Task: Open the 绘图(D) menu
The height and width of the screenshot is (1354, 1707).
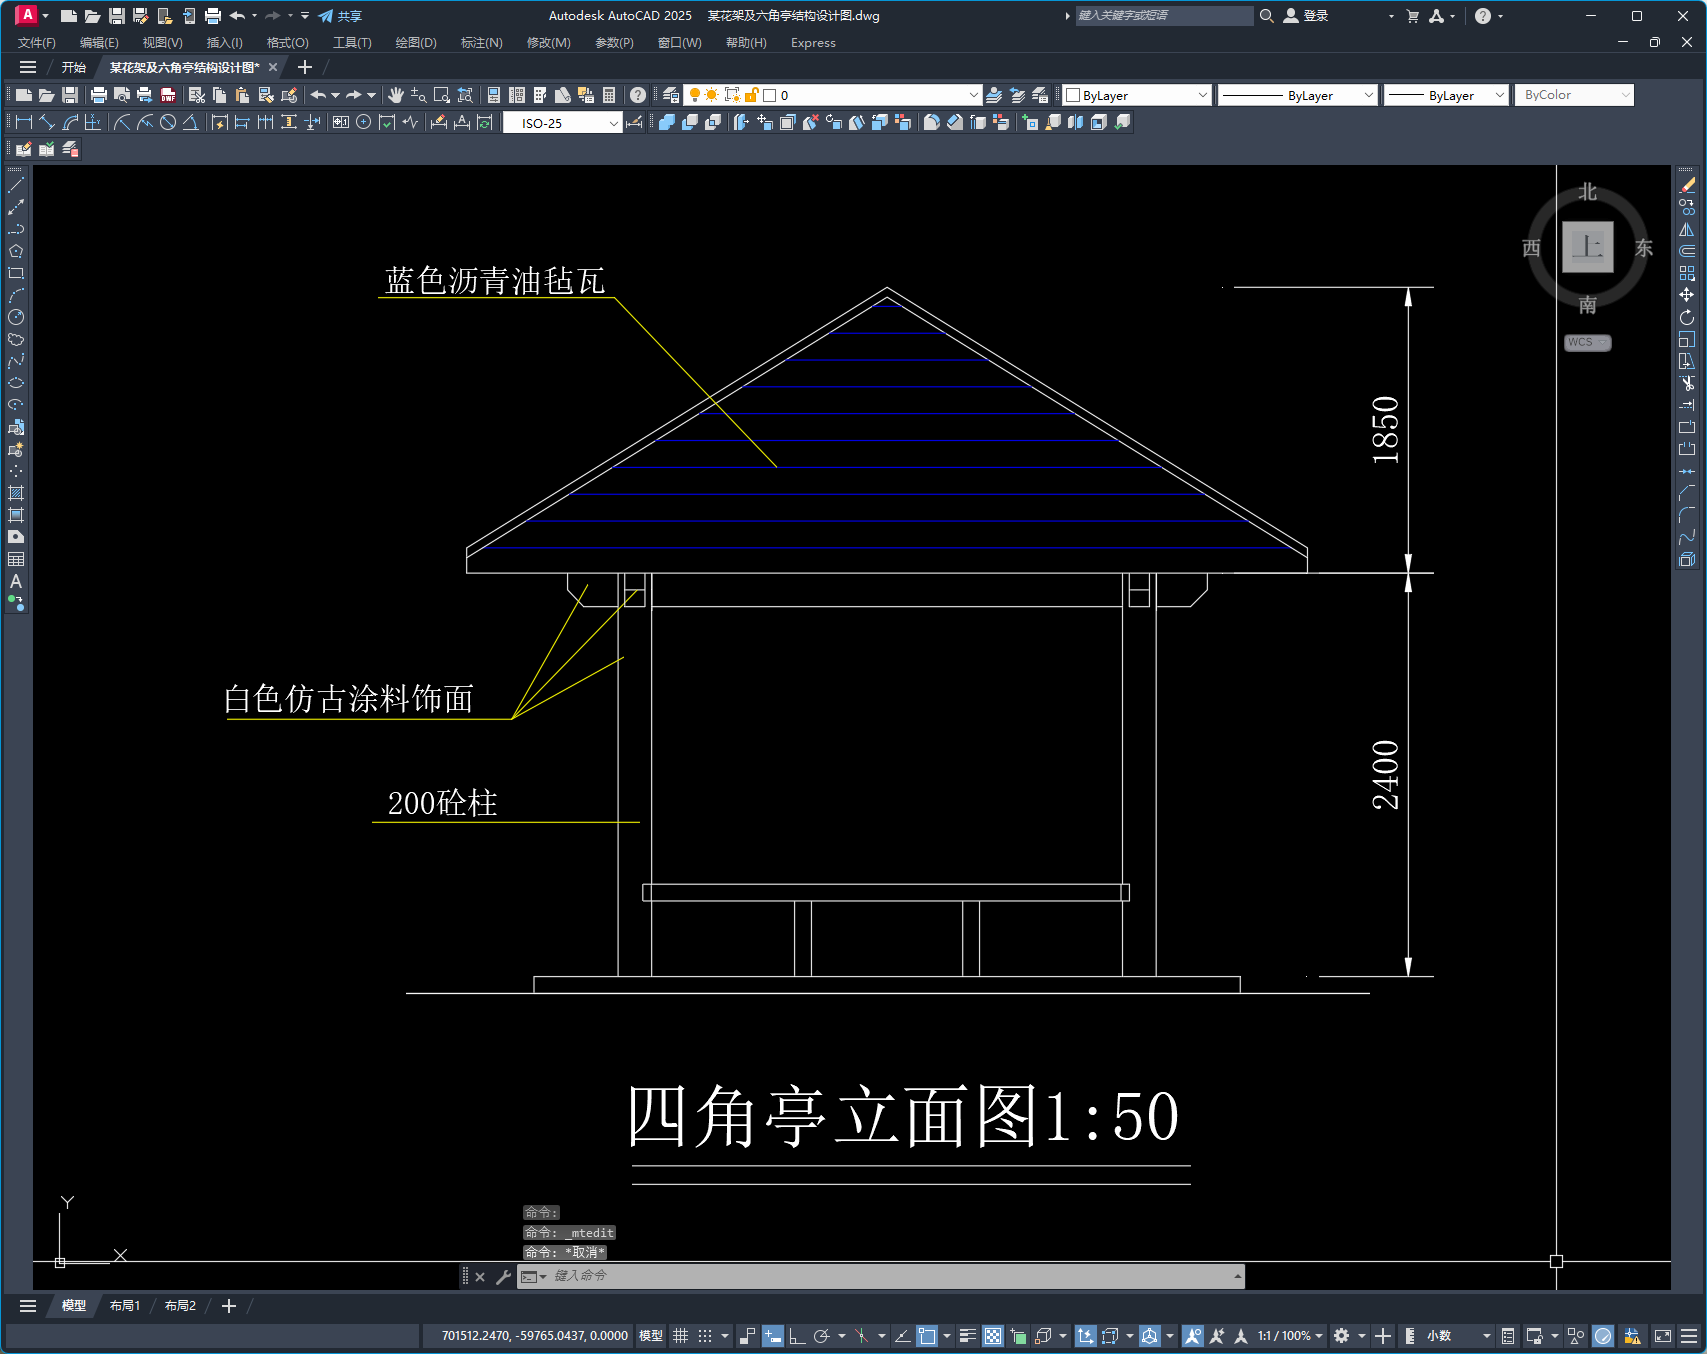Action: pos(416,43)
